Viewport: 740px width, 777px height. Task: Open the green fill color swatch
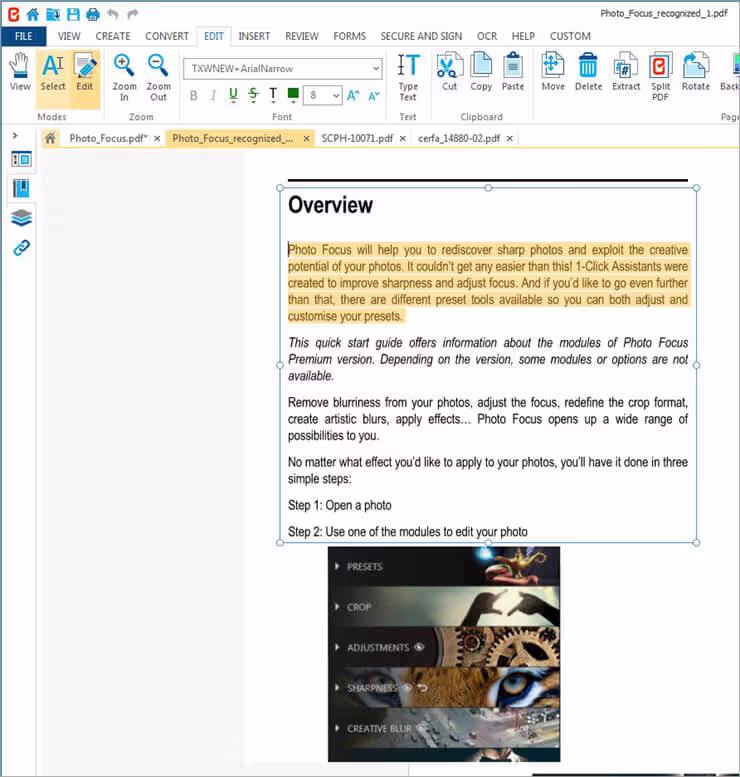(293, 95)
